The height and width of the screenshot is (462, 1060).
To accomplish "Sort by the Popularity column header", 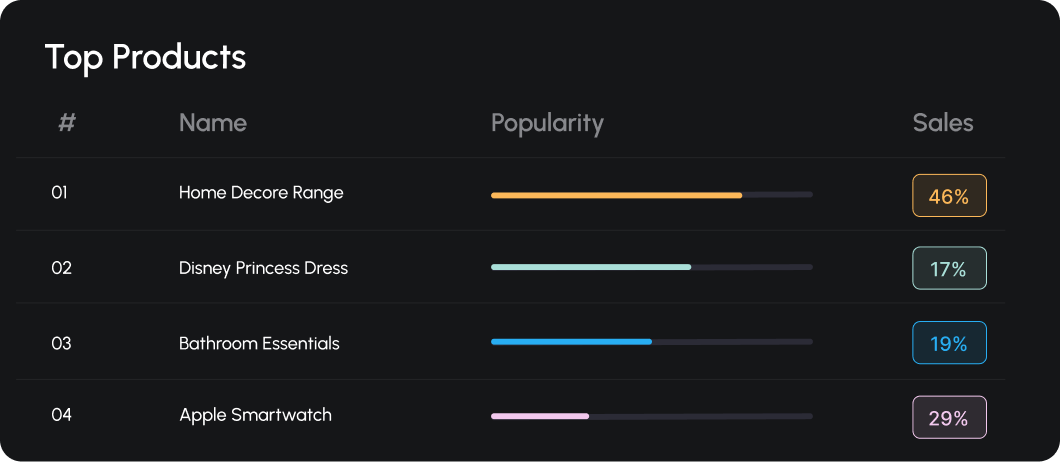I will point(547,124).
